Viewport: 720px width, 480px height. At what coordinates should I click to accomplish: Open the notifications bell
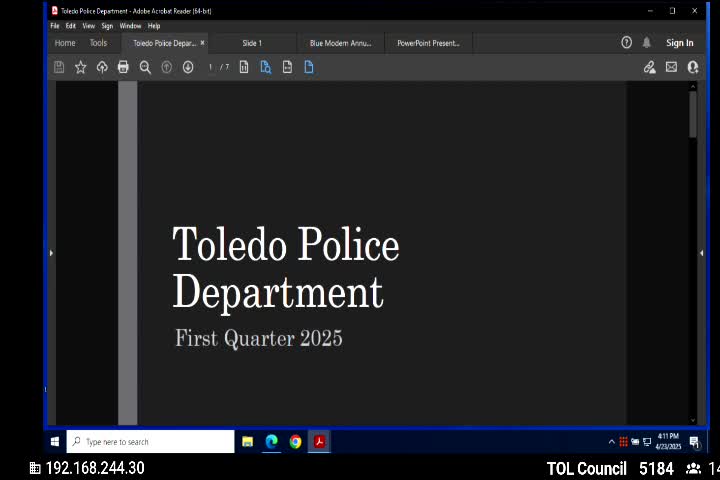pyautogui.click(x=647, y=43)
